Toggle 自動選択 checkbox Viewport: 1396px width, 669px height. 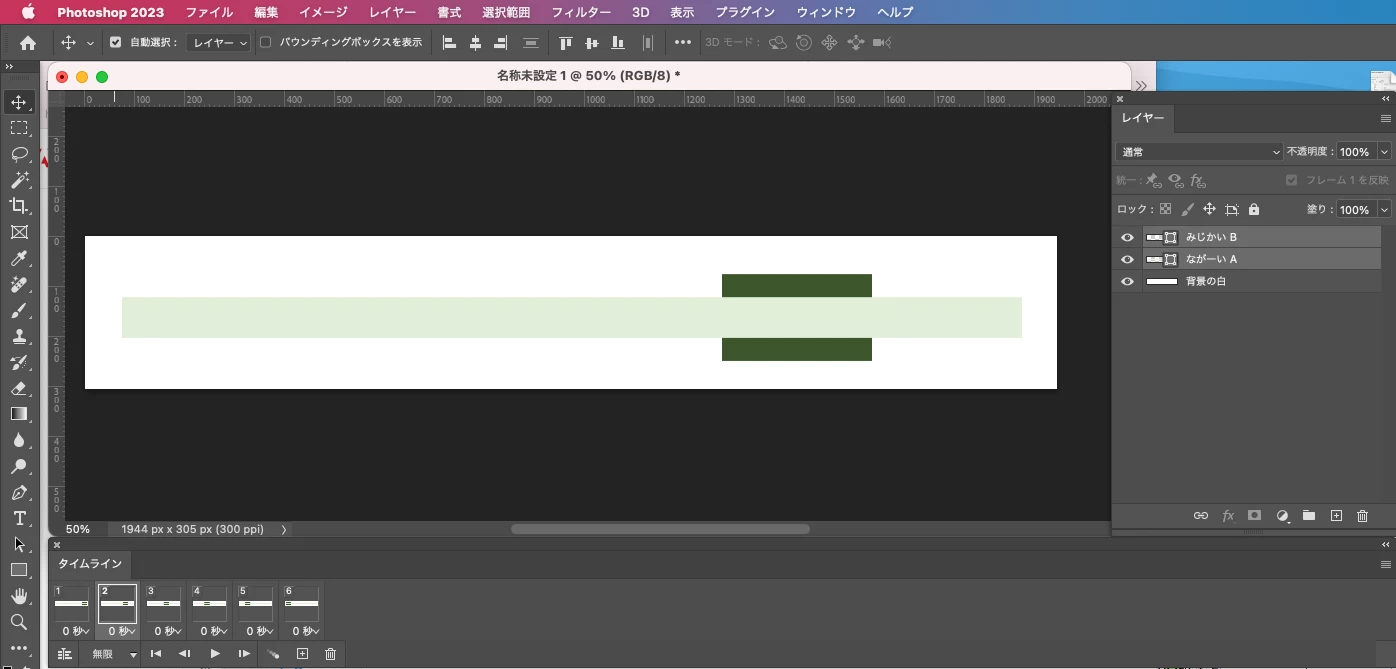point(116,43)
